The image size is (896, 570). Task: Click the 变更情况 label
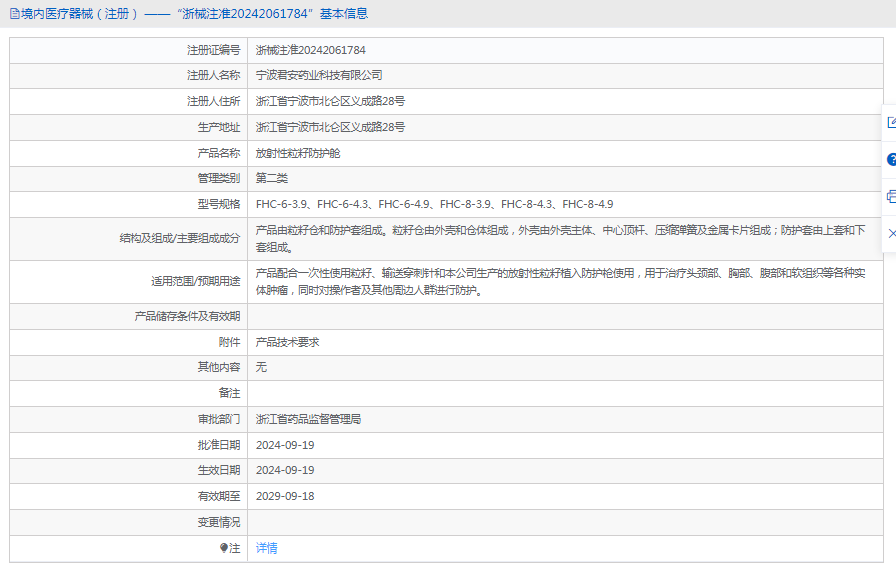[219, 522]
